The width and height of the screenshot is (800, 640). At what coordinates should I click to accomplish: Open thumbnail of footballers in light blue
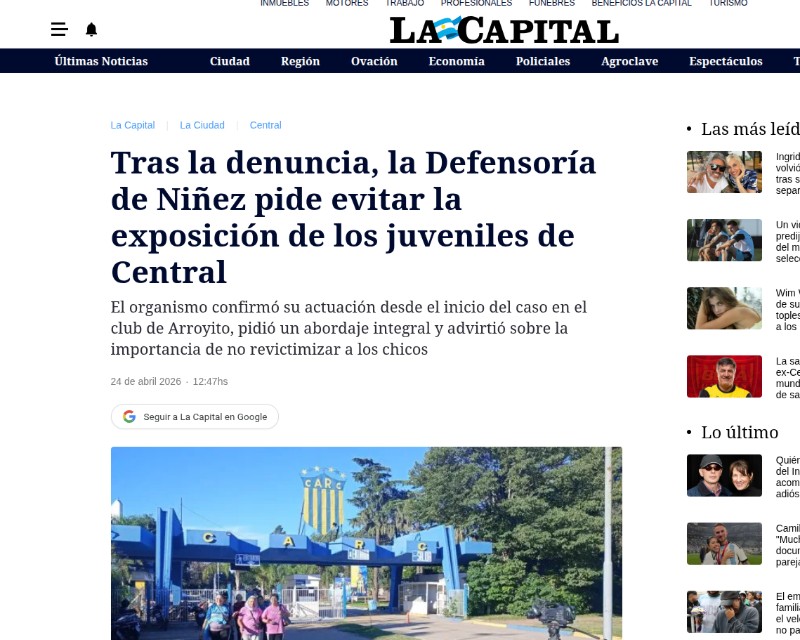tap(724, 240)
